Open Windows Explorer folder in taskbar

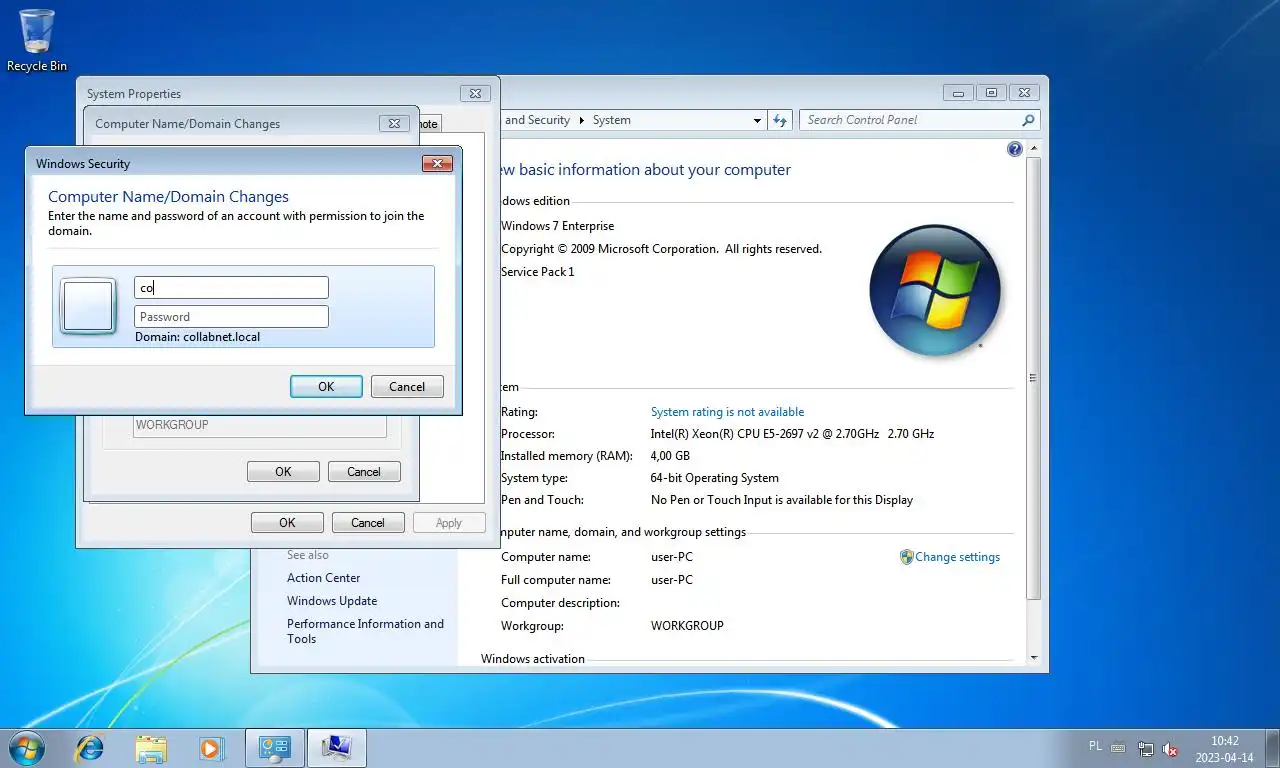point(151,748)
